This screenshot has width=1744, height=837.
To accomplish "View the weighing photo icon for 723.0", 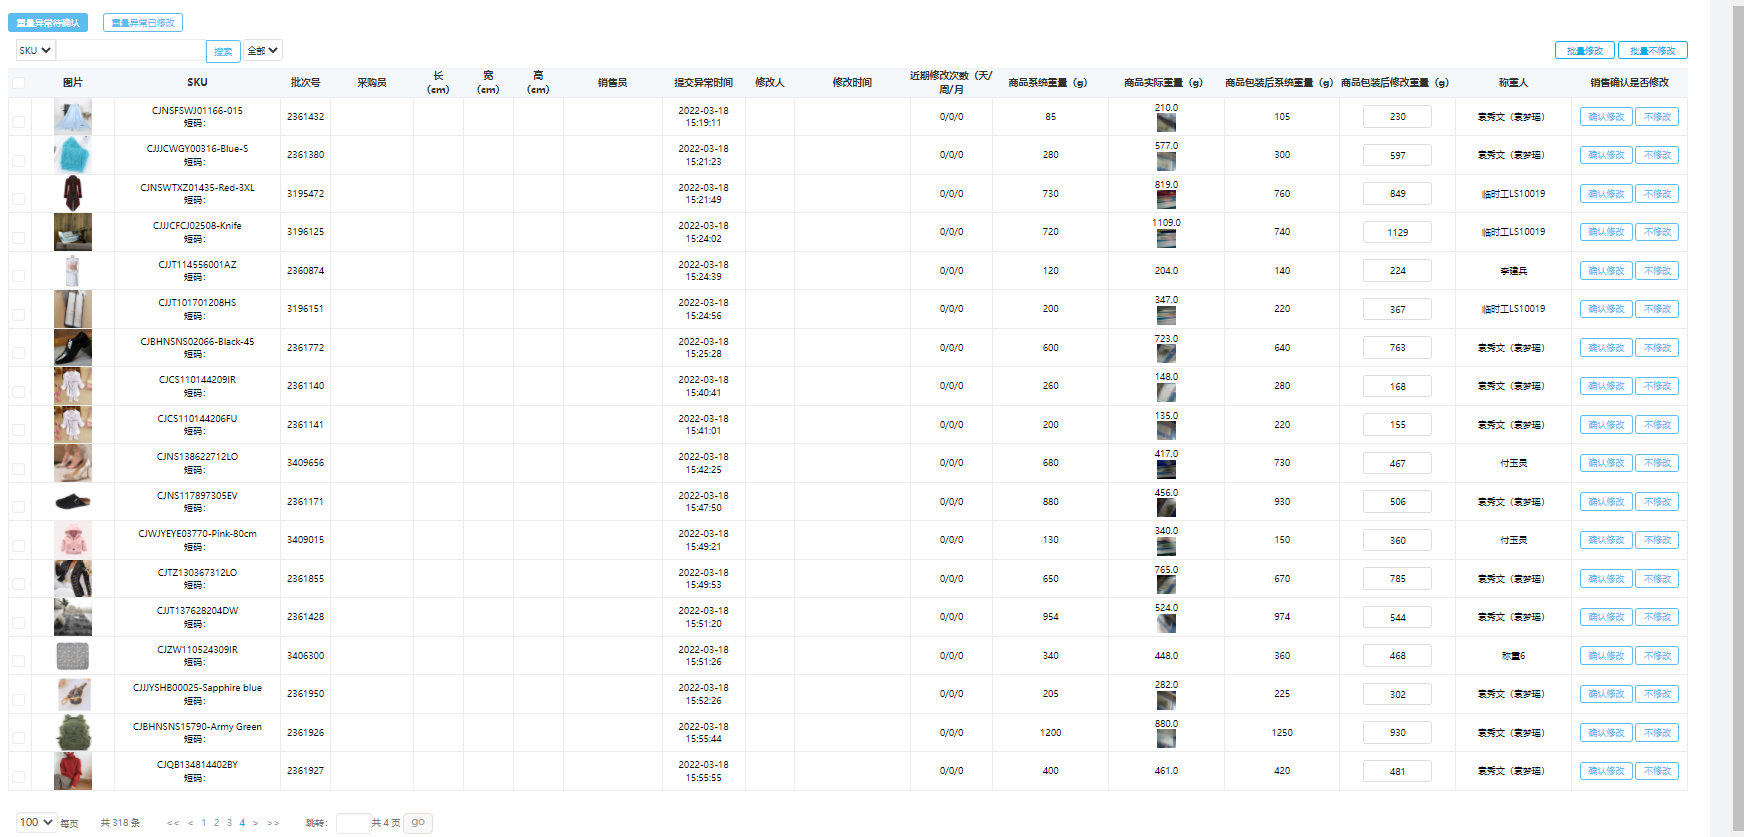I will tap(1166, 354).
